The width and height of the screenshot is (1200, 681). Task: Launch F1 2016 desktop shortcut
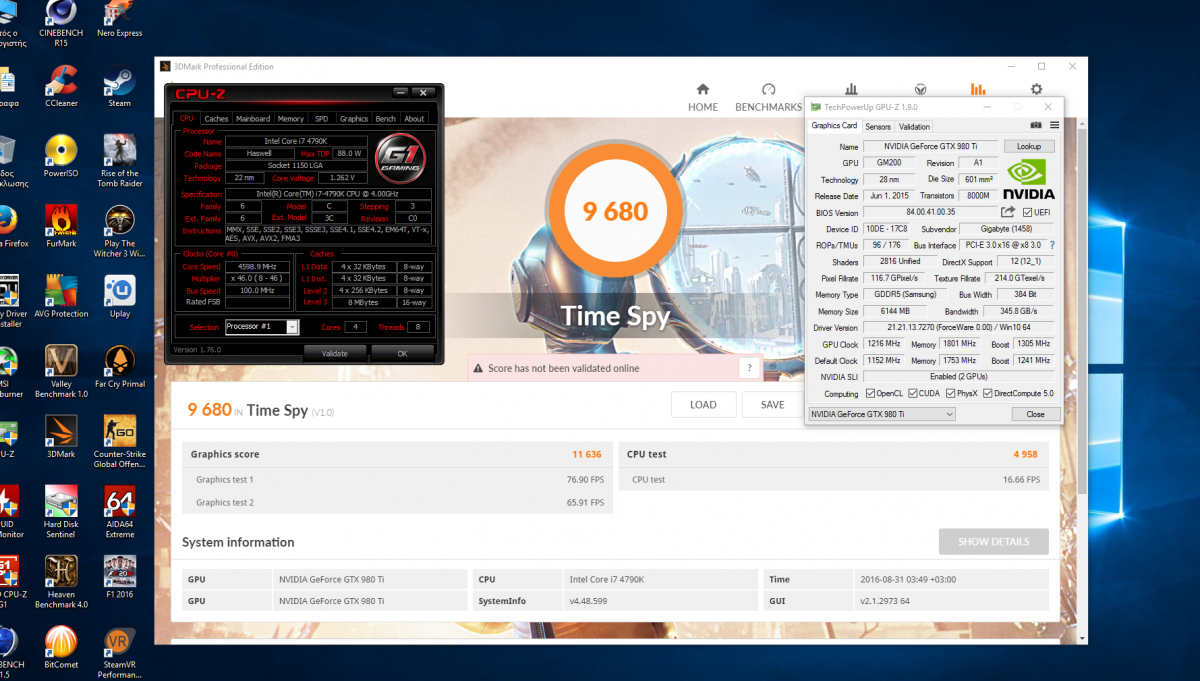point(120,577)
